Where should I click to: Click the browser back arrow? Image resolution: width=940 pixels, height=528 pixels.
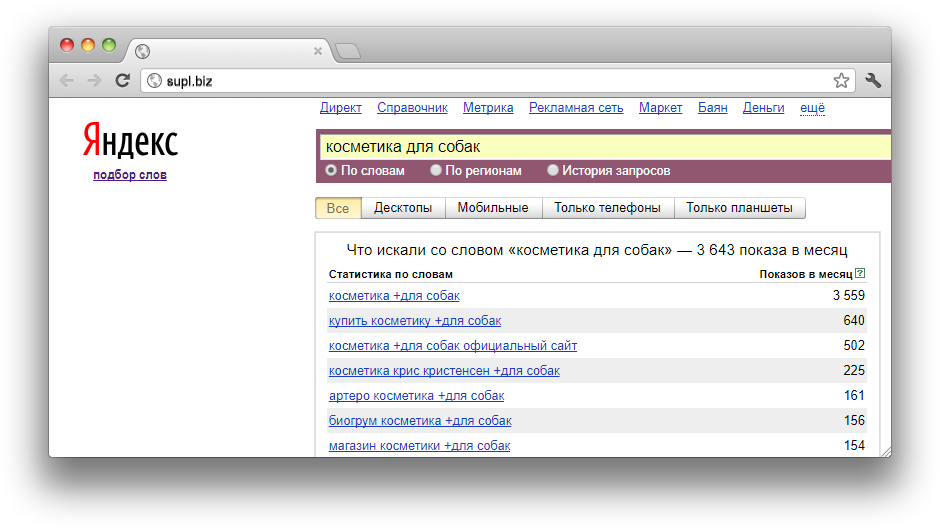tap(67, 80)
